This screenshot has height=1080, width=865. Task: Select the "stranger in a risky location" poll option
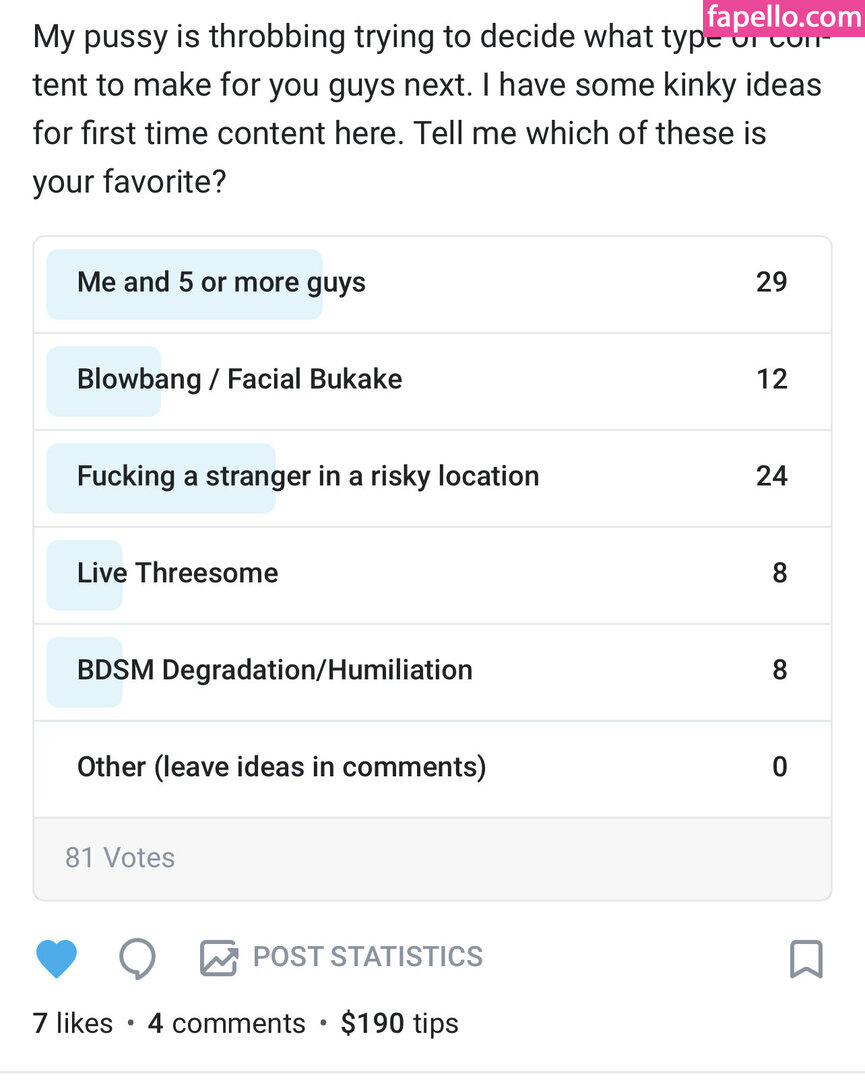(308, 477)
